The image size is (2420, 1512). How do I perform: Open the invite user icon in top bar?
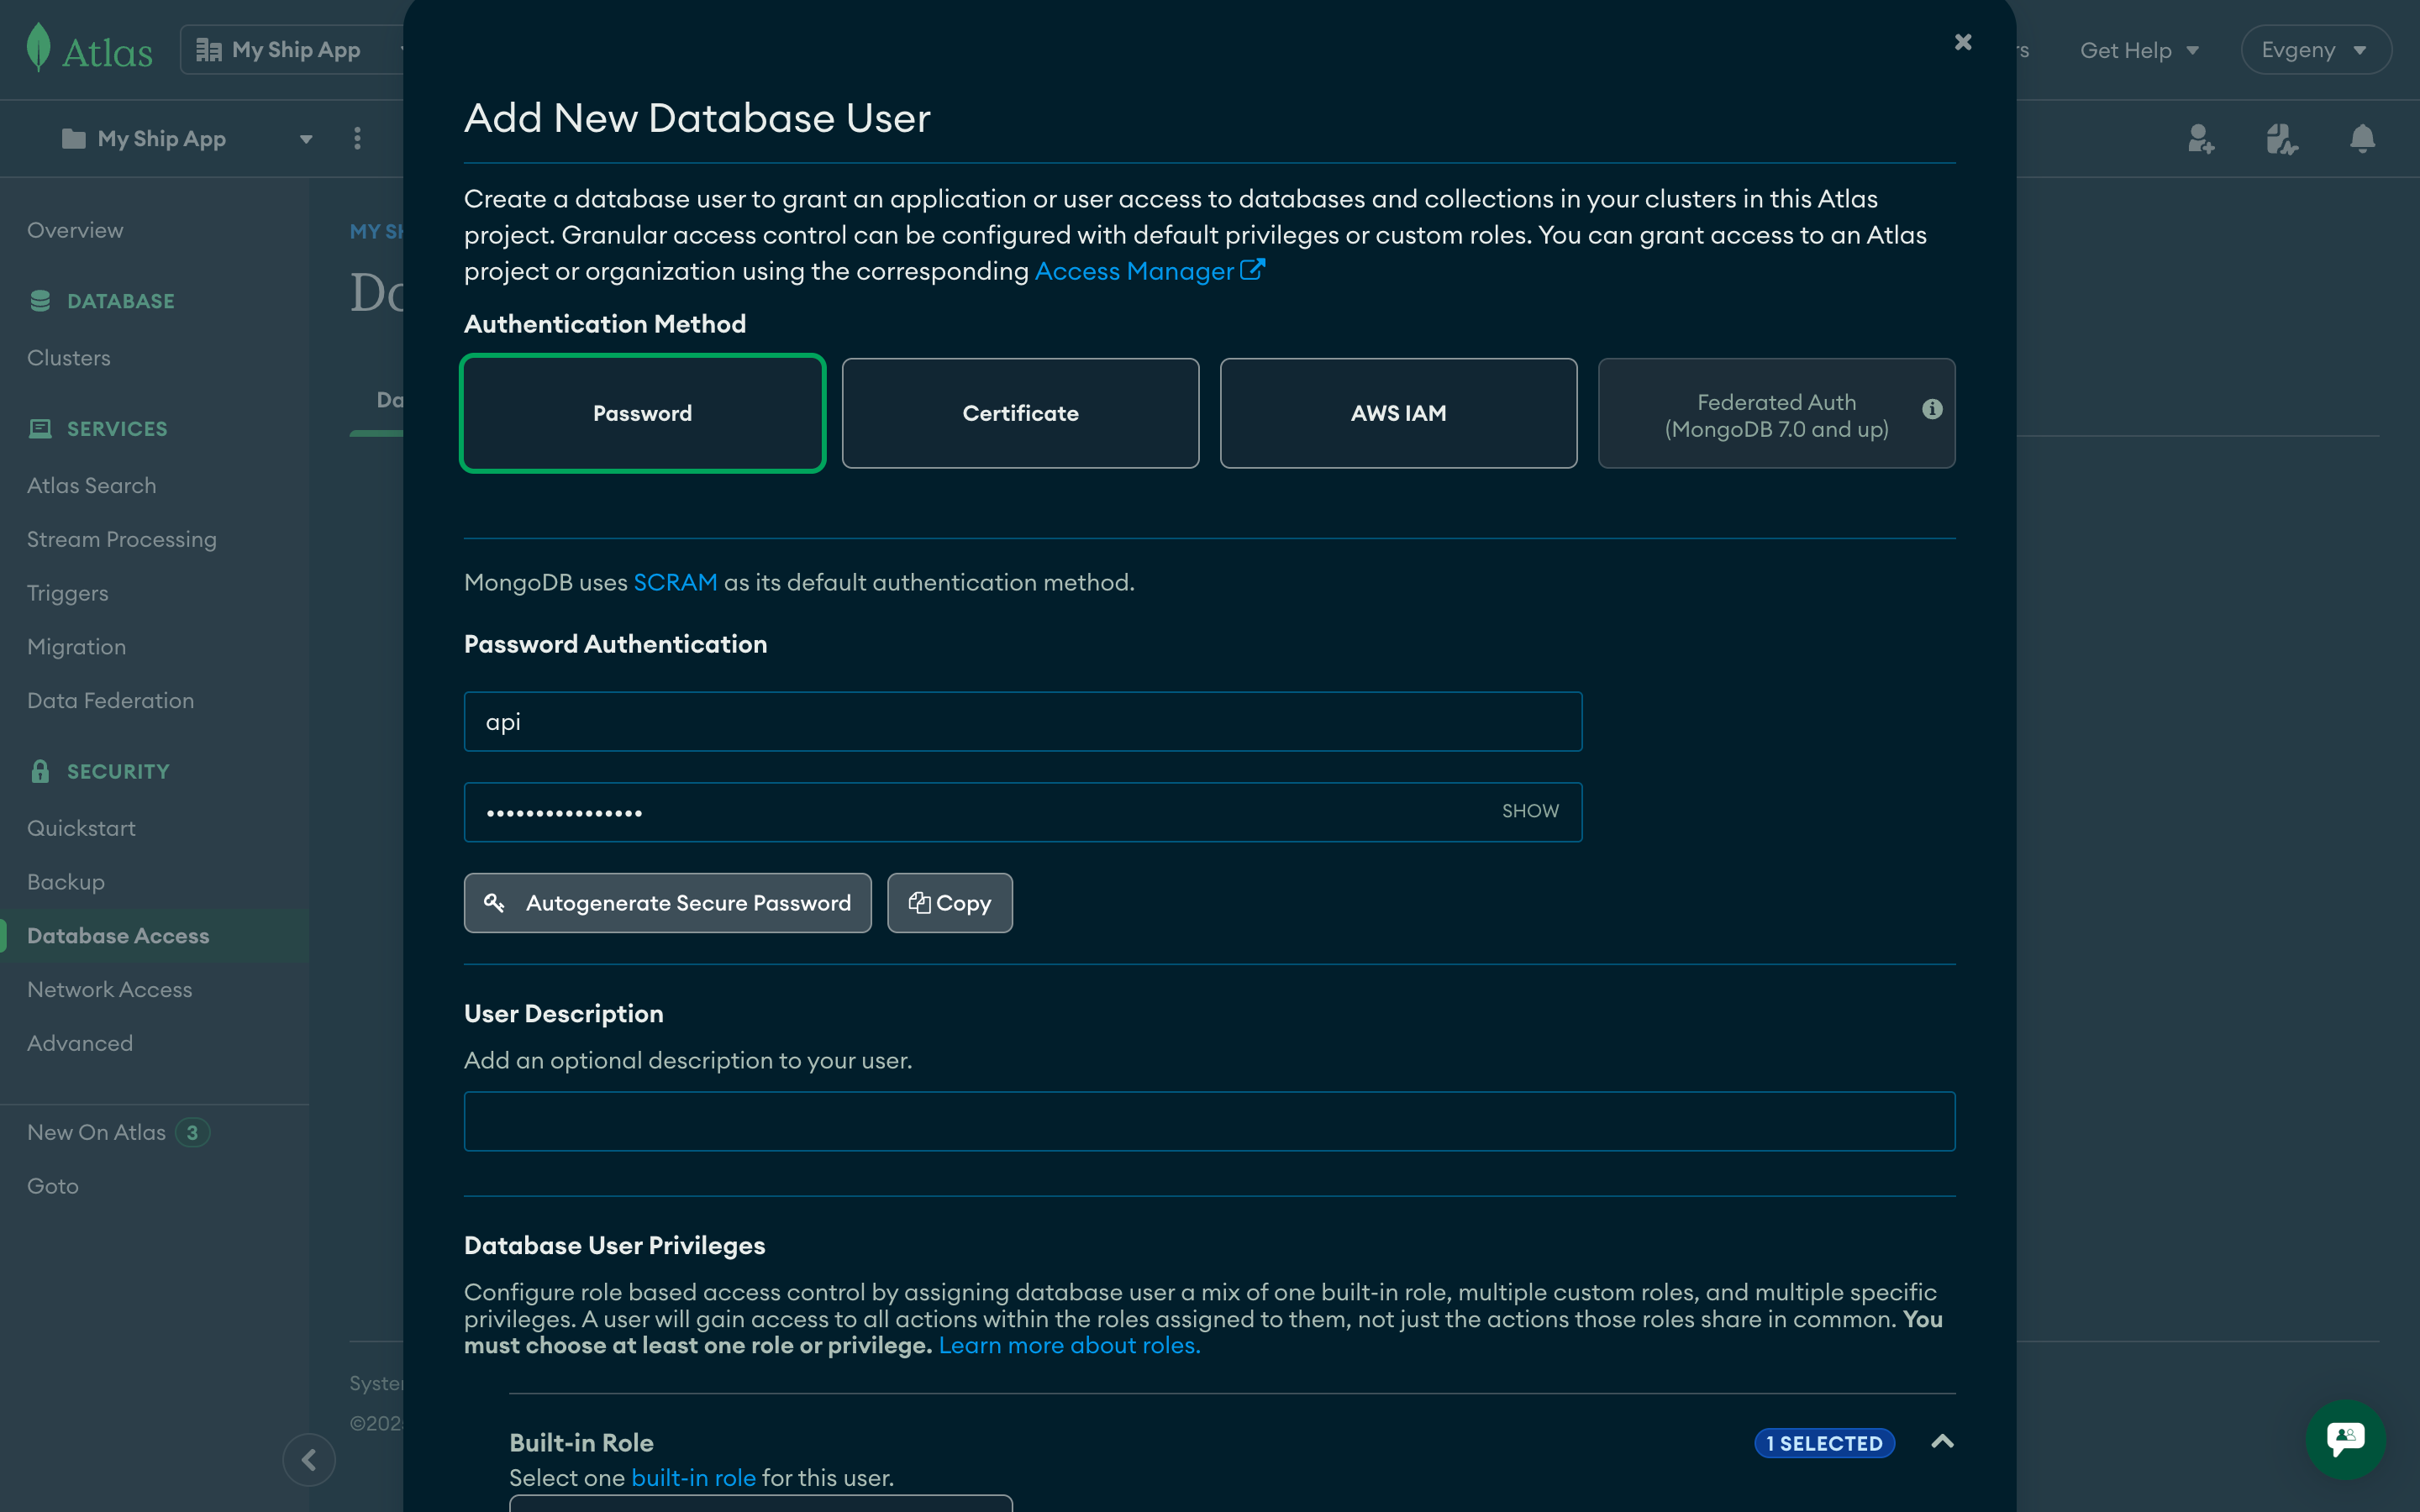click(x=2201, y=139)
